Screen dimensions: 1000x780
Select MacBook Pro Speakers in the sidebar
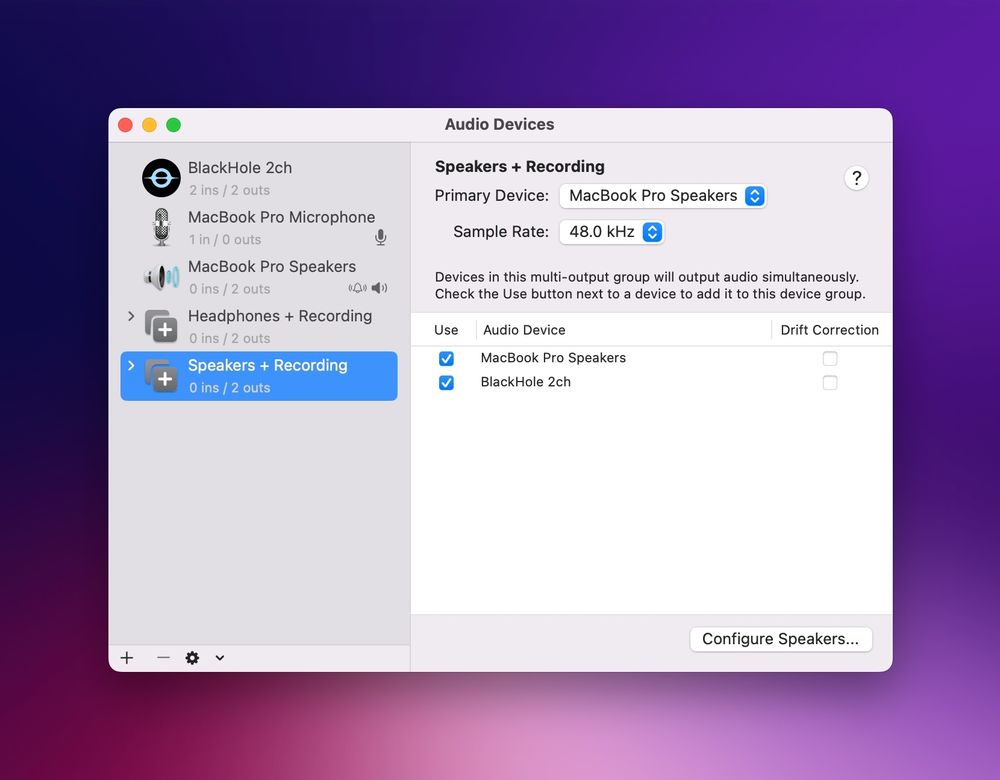point(259,277)
